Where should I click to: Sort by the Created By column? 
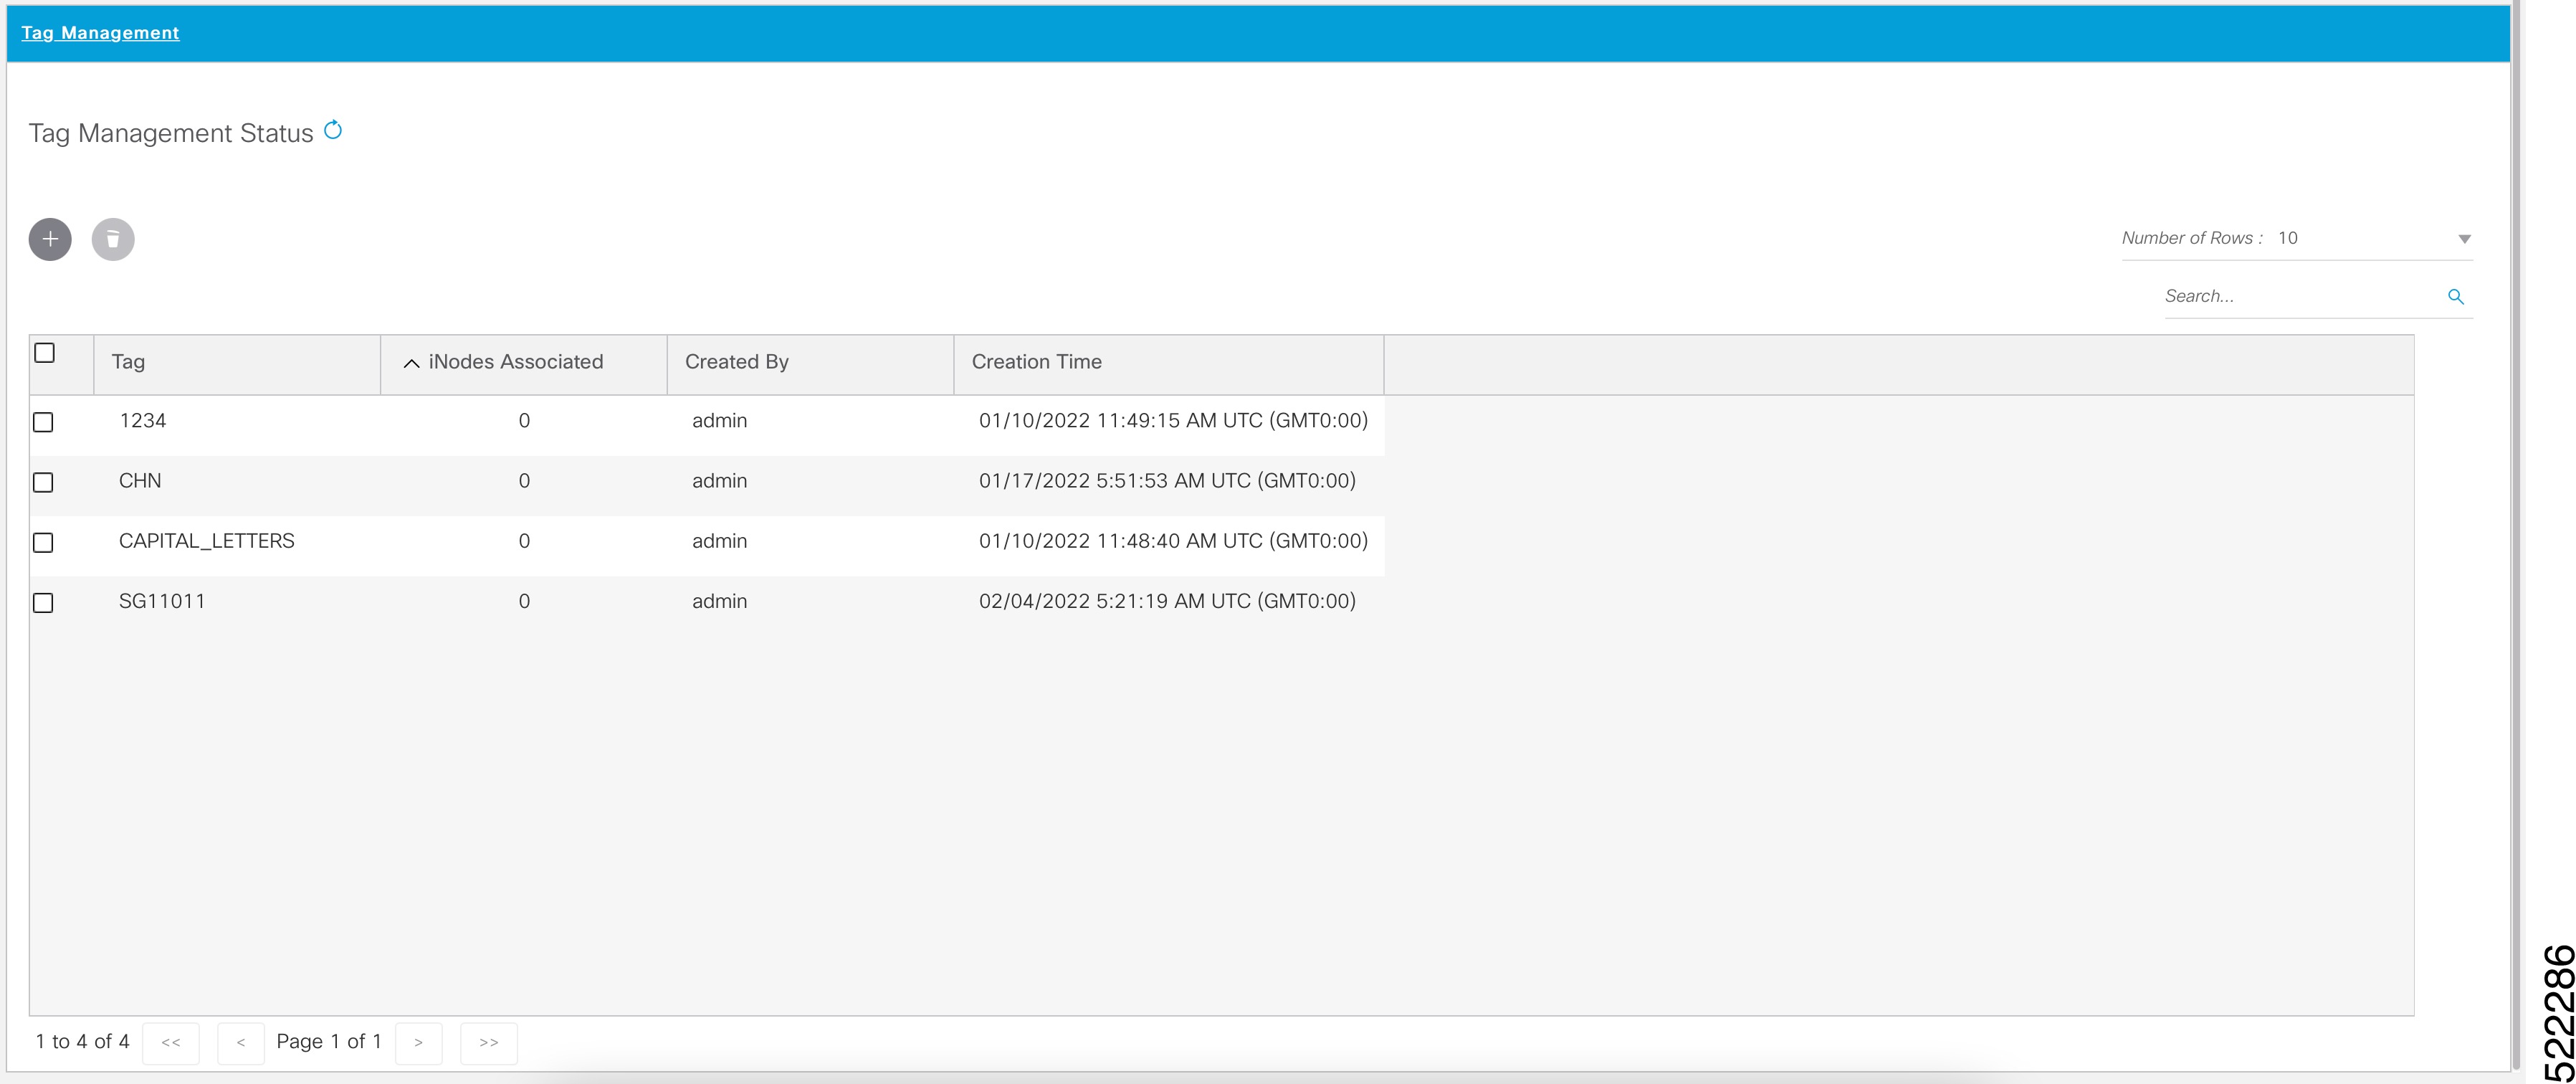pyautogui.click(x=736, y=362)
